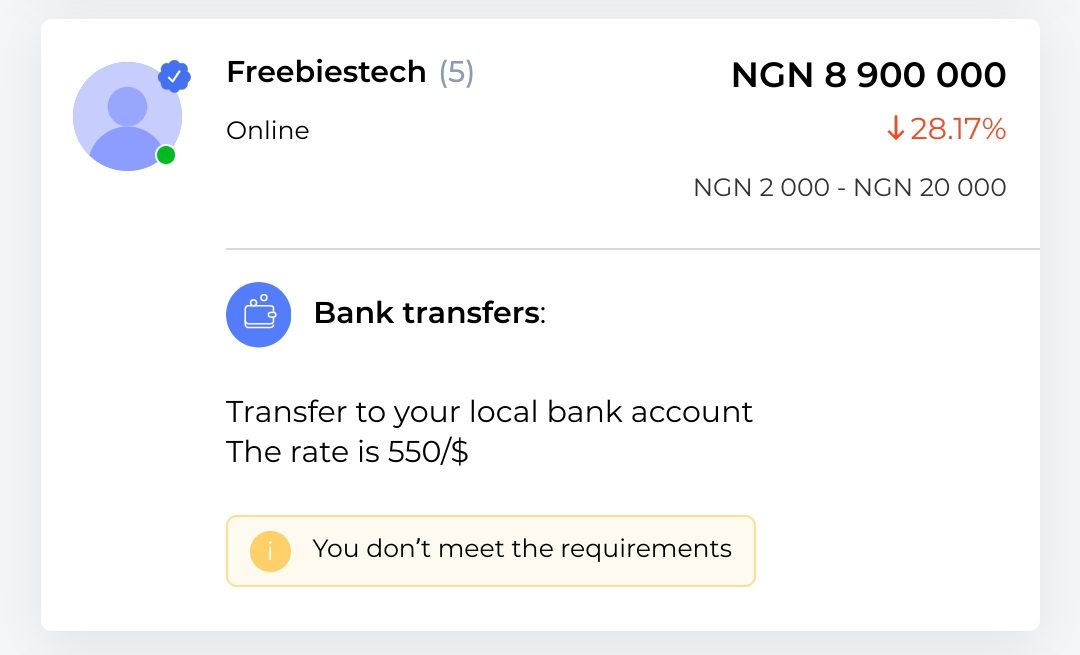Click the NGN 2 000 minimum limit
This screenshot has width=1080, height=655.
[x=761, y=188]
